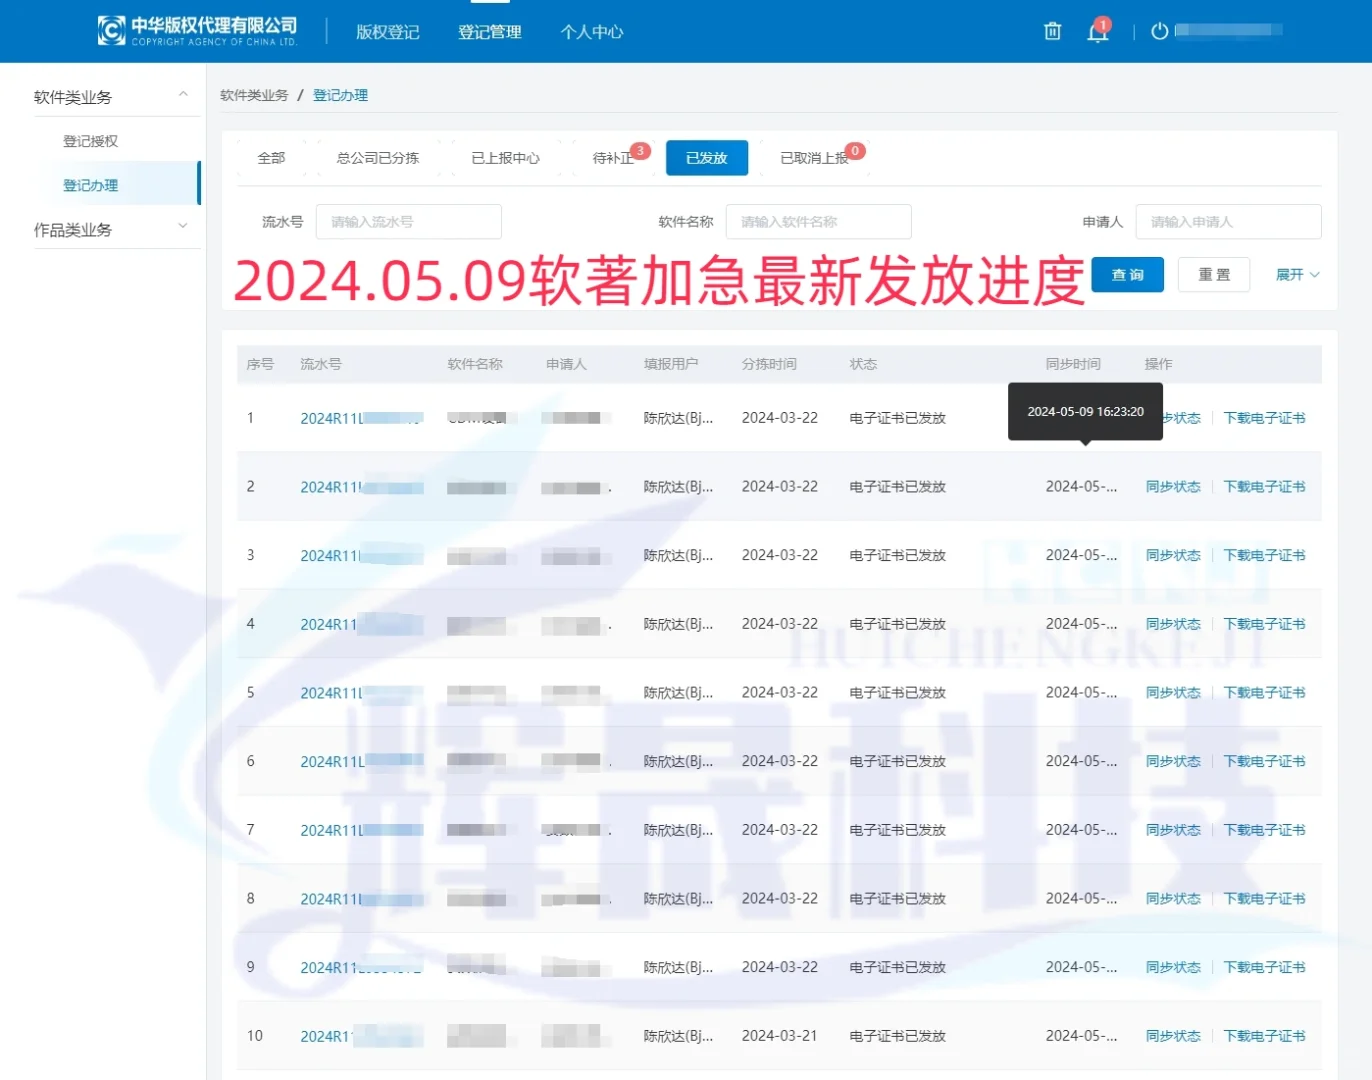The width and height of the screenshot is (1372, 1080).
Task: Select 登记授权 in the sidebar
Action: (90, 140)
